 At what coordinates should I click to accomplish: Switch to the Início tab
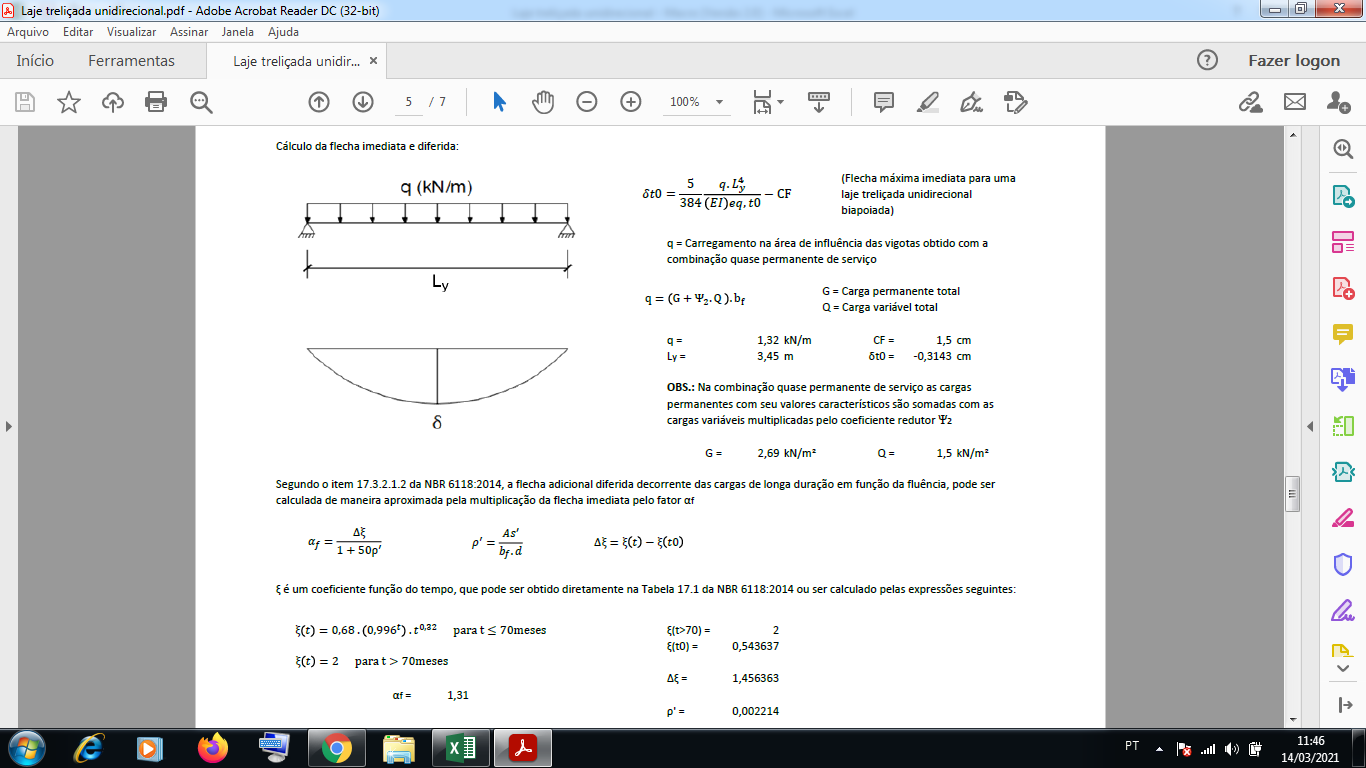35,60
